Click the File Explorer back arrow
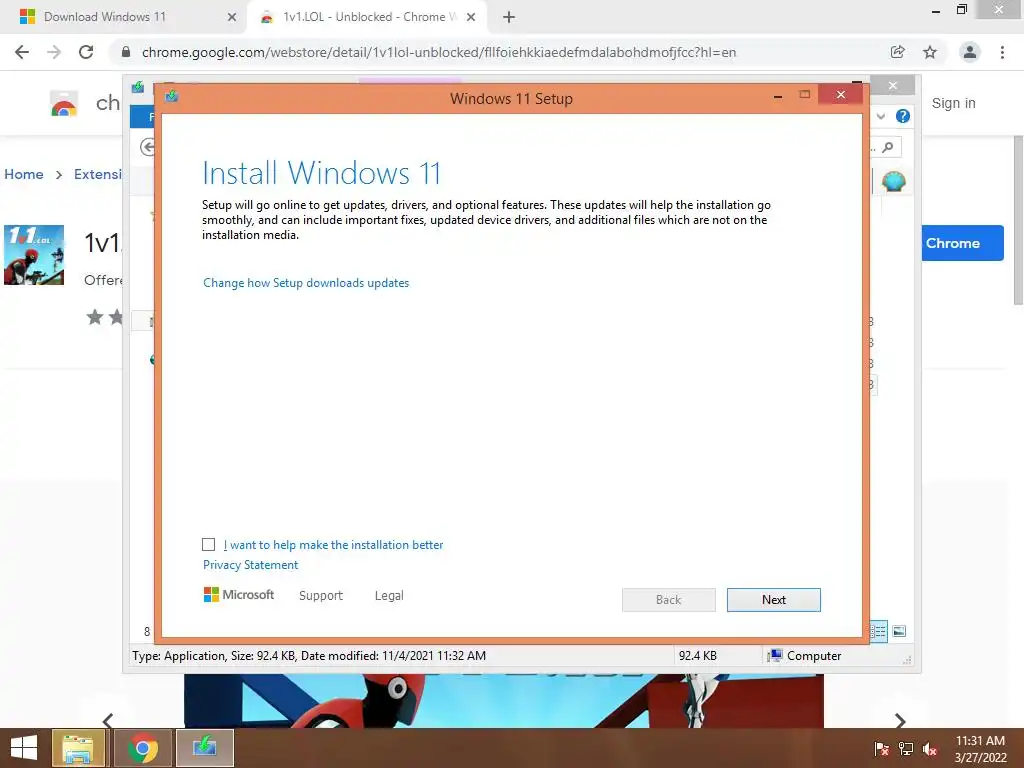This screenshot has width=1024, height=768. pyautogui.click(x=148, y=148)
